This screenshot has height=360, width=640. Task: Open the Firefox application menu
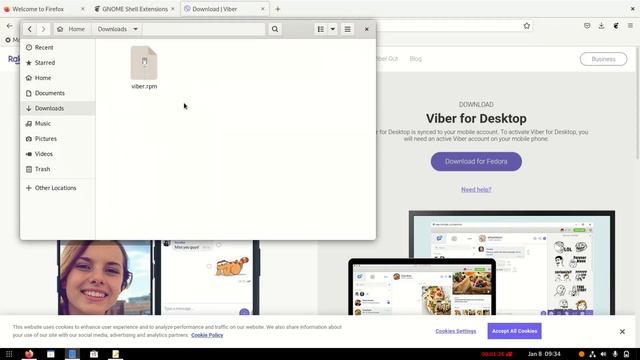[630, 26]
